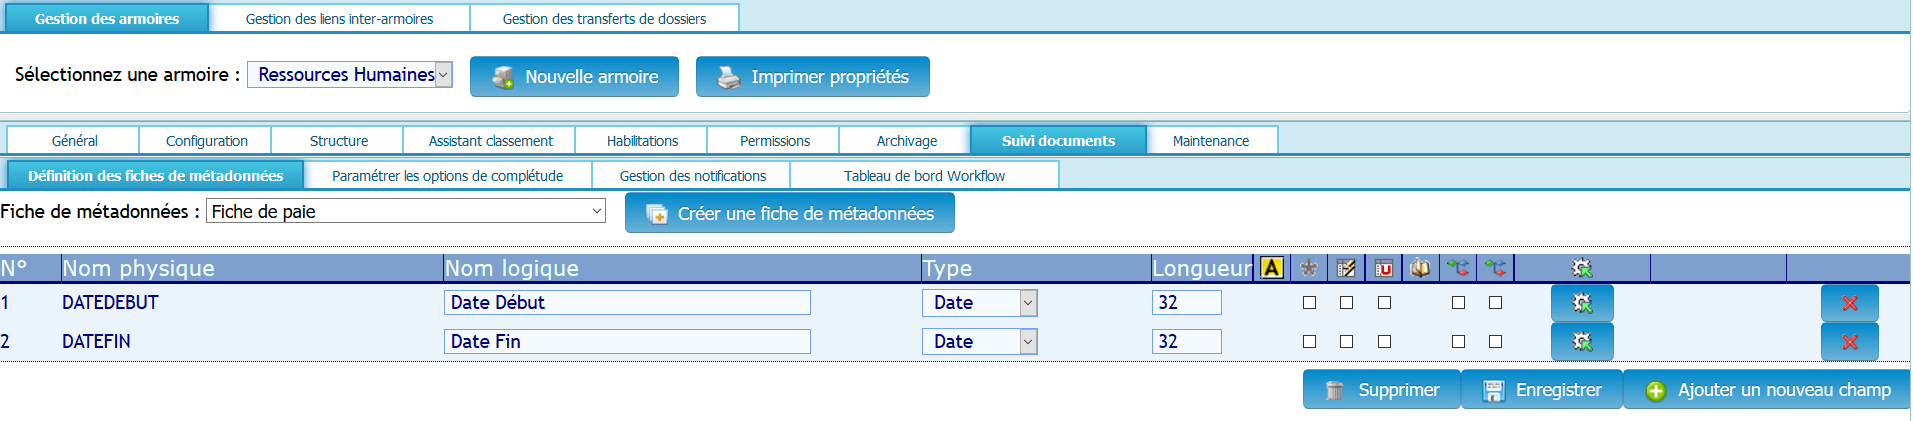This screenshot has width=1913, height=421.
Task: Click 'Créer une fiche de métadonnées' button
Action: click(790, 214)
